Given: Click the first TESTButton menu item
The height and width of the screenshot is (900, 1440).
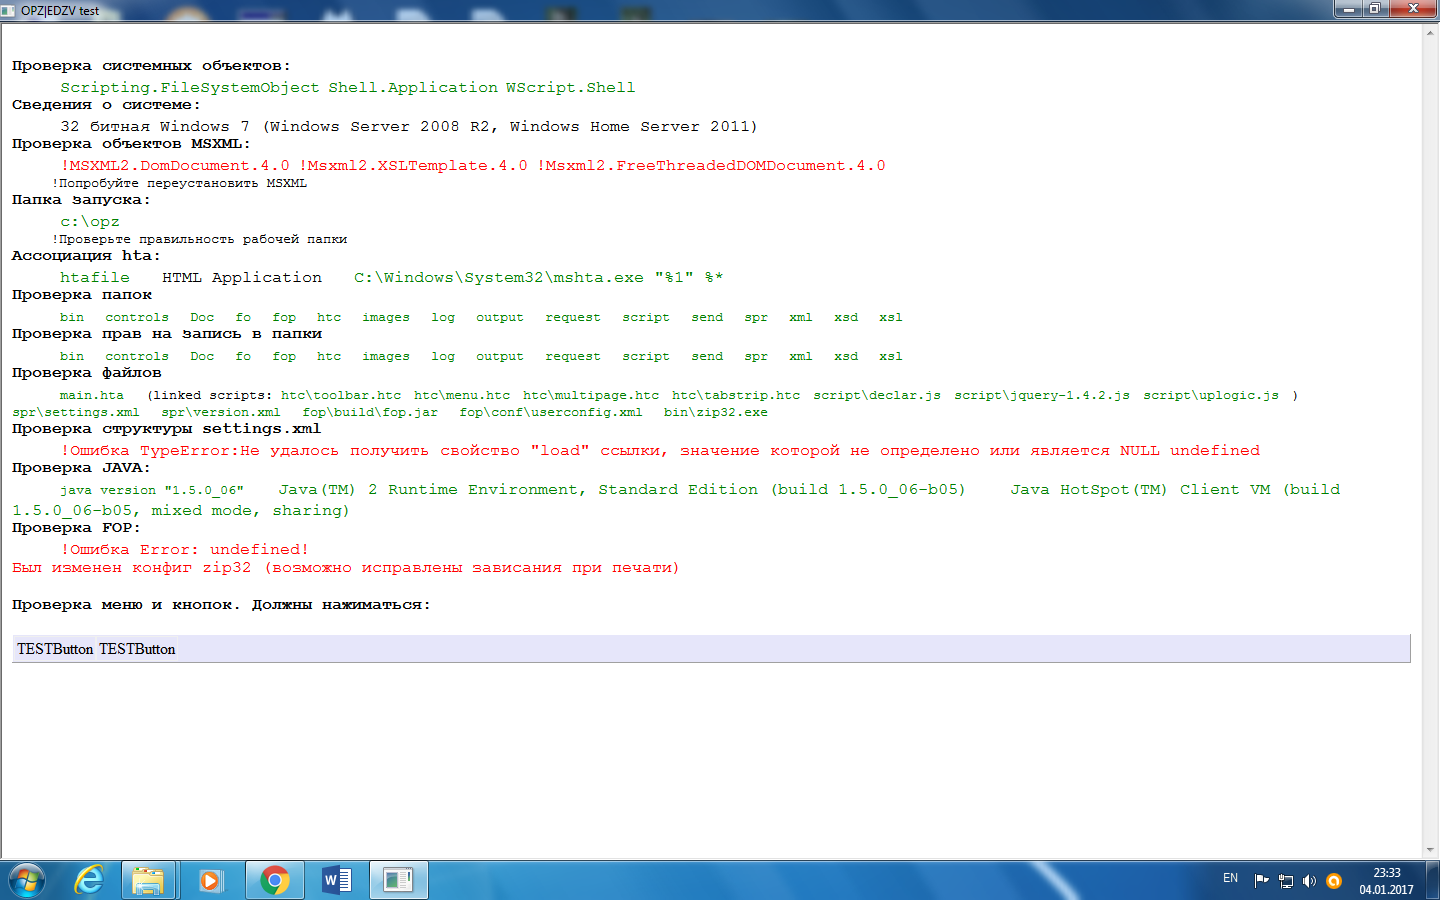Looking at the screenshot, I should tap(55, 649).
